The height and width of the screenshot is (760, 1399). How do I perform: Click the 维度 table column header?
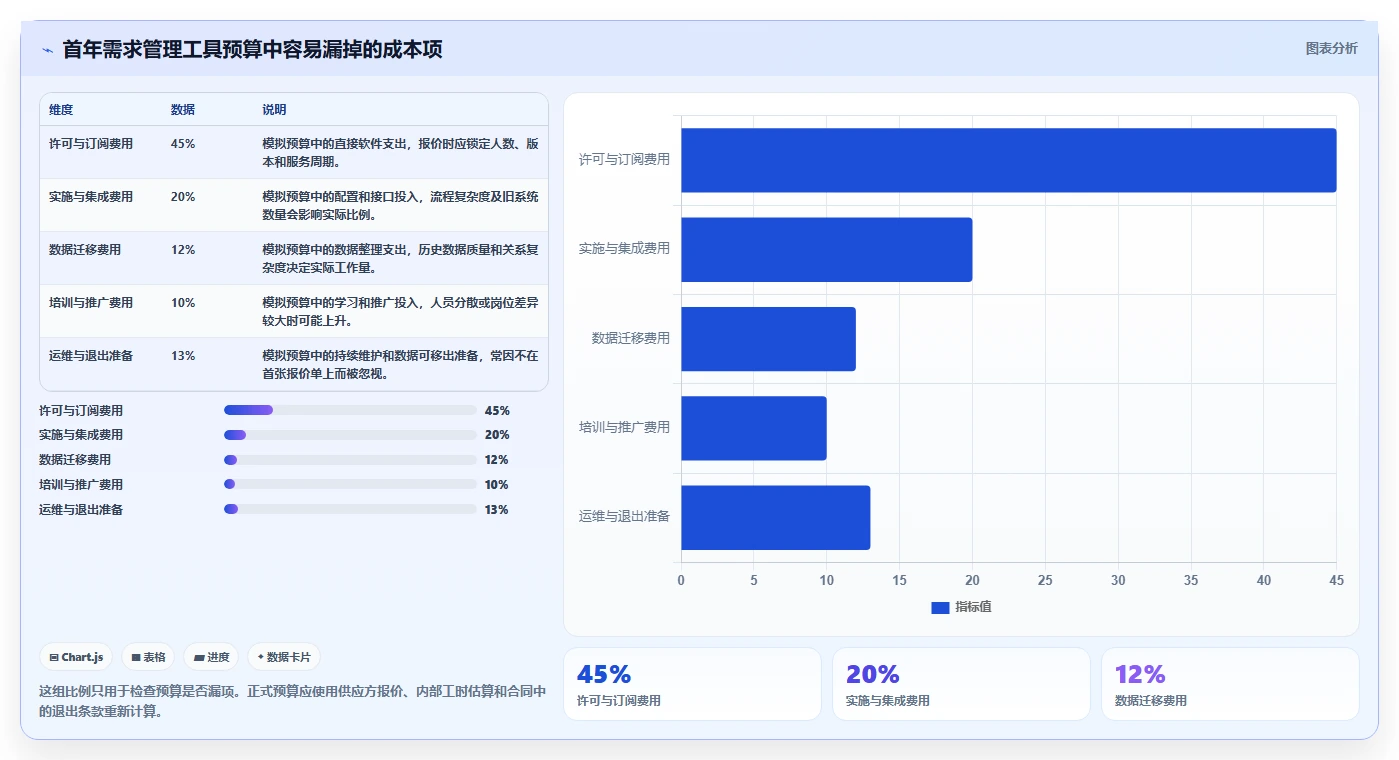click(x=61, y=109)
